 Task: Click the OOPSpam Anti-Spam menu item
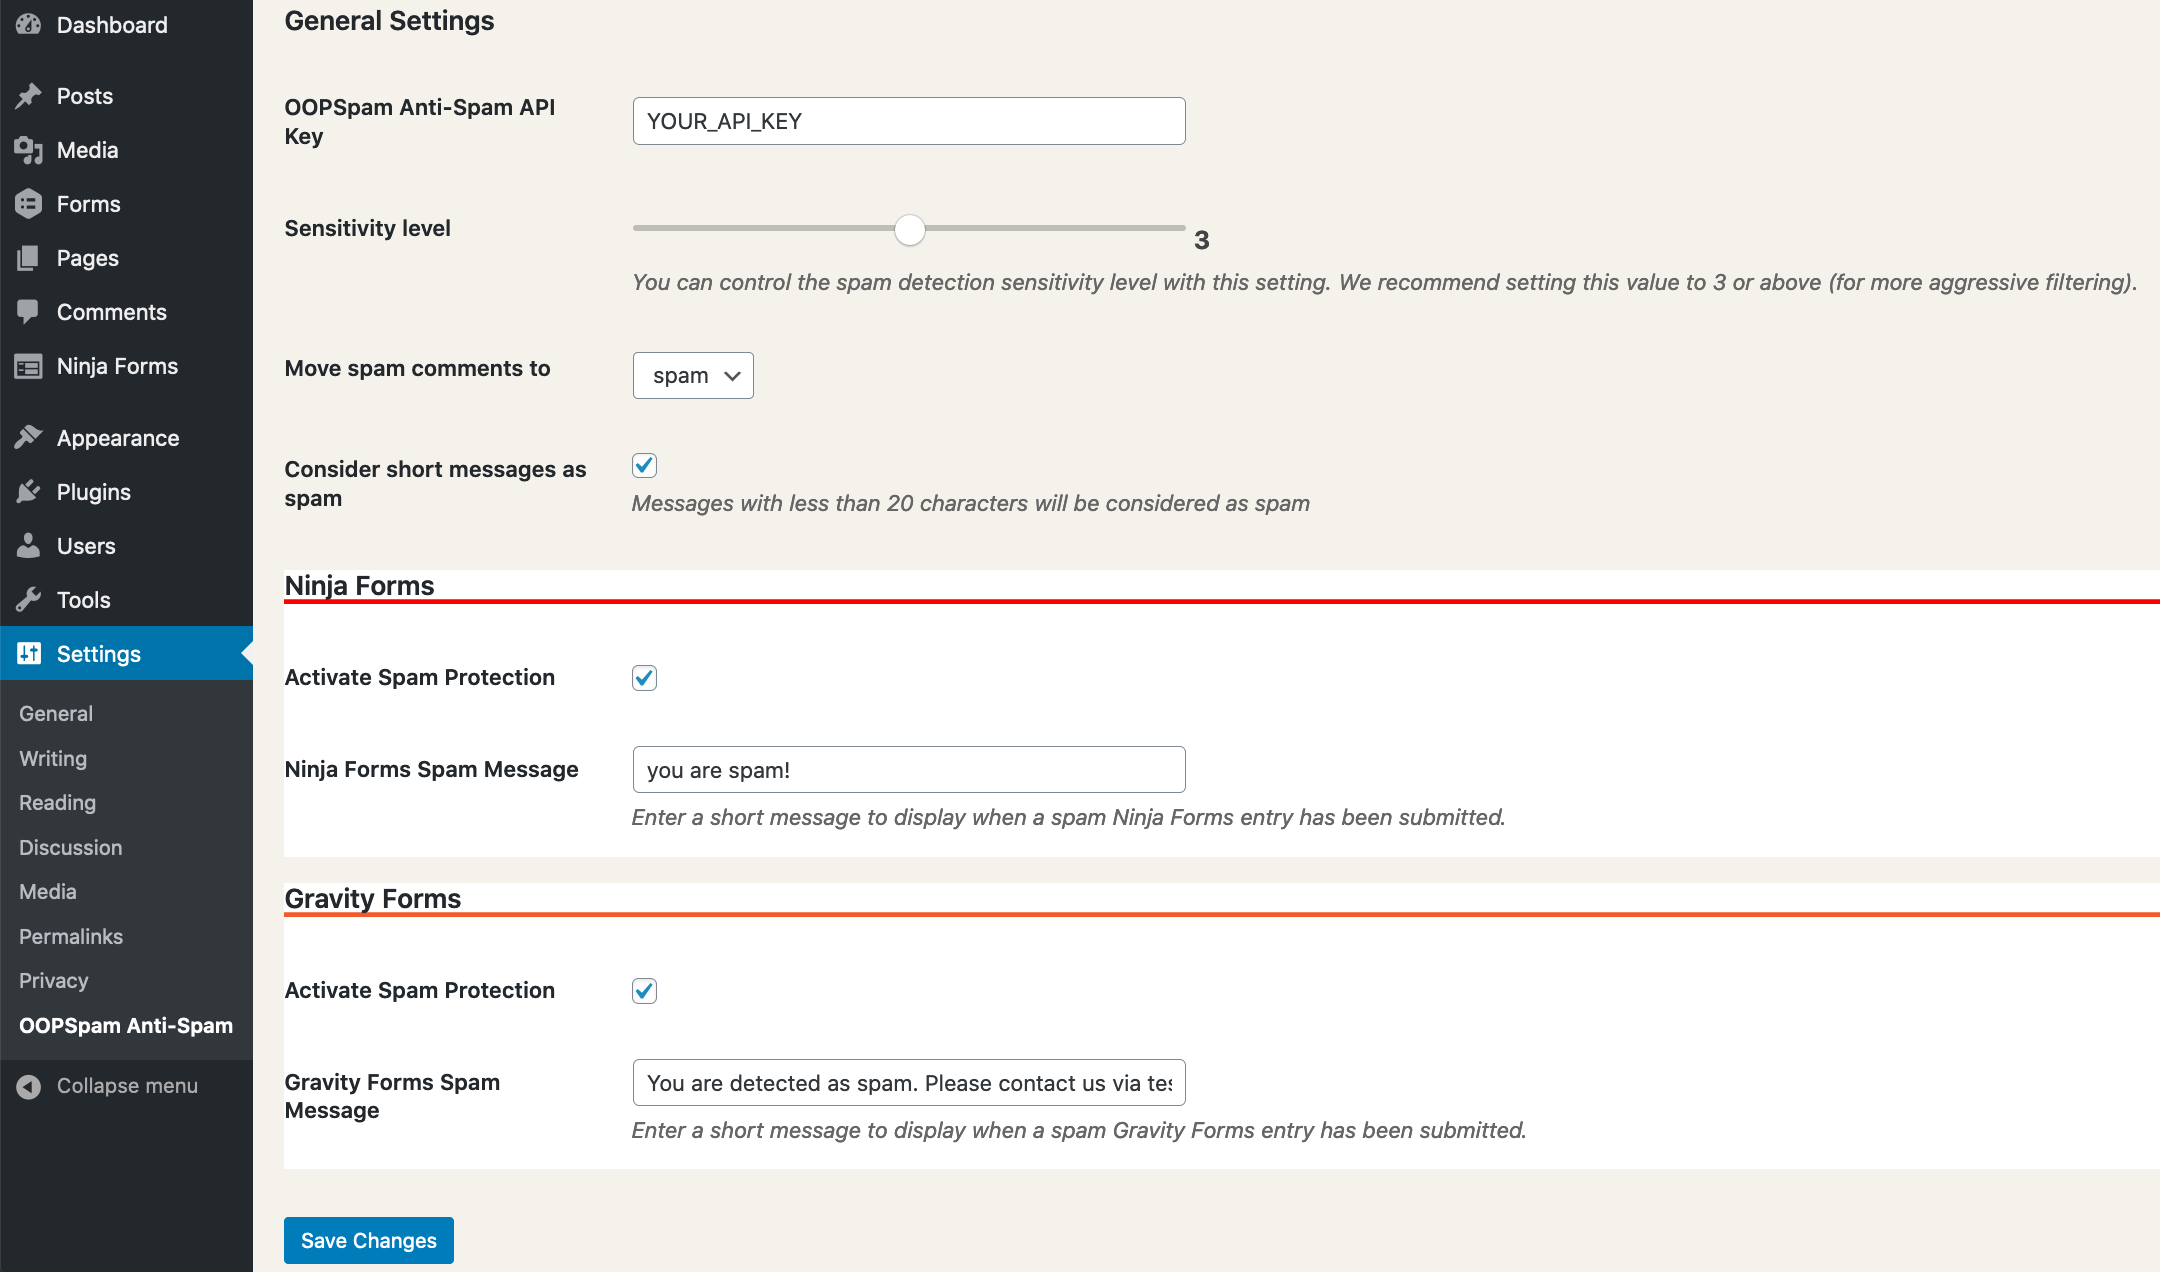tap(127, 1025)
